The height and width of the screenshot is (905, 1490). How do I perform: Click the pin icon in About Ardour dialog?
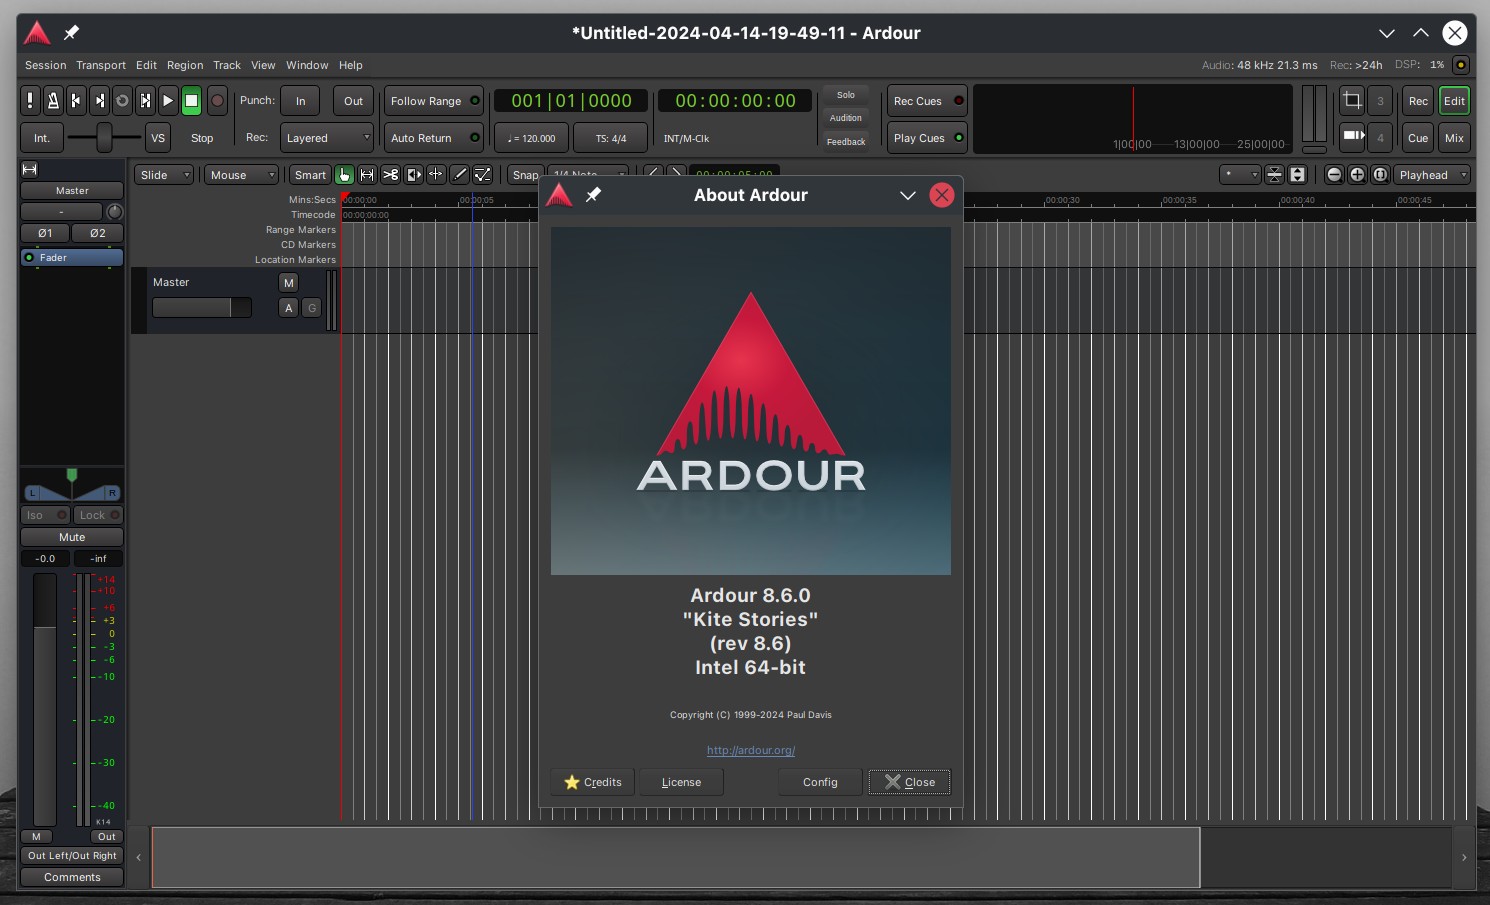(x=594, y=195)
